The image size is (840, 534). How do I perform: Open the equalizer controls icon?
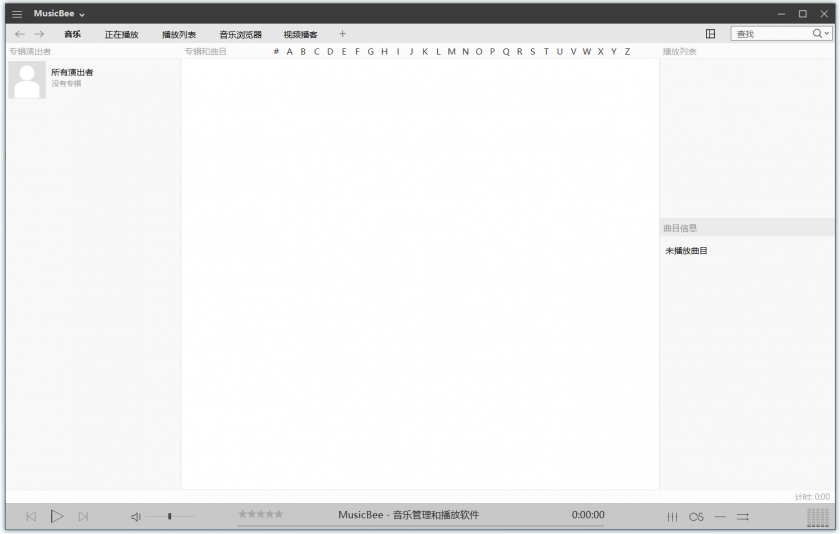coord(672,516)
